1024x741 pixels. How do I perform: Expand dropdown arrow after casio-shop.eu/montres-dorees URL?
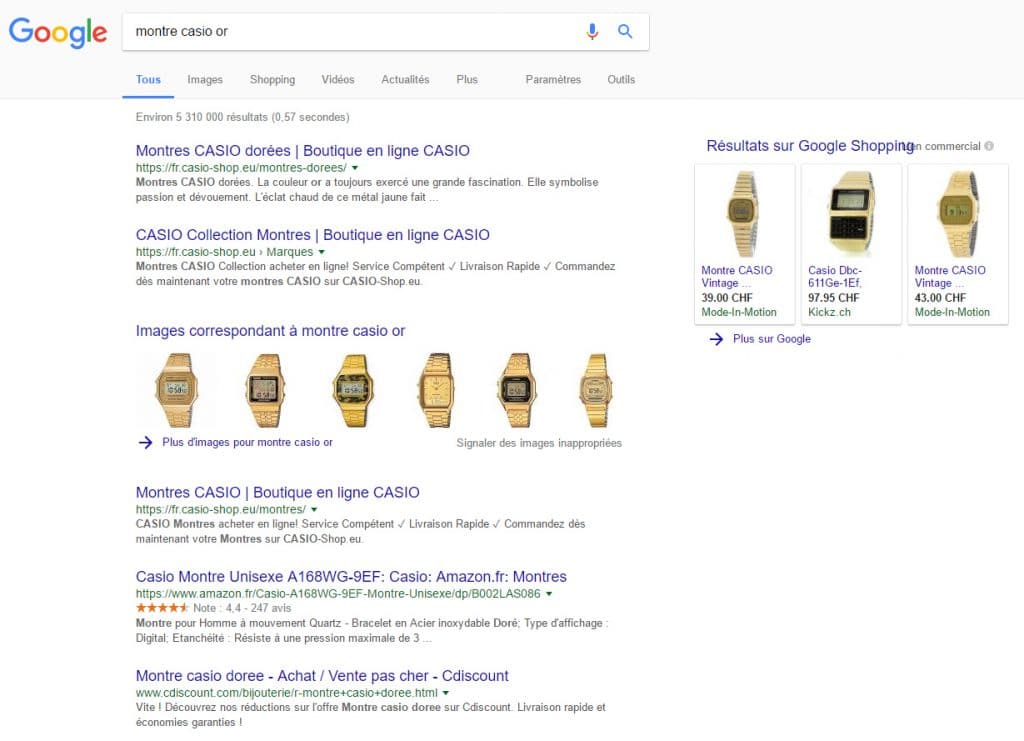(355, 168)
